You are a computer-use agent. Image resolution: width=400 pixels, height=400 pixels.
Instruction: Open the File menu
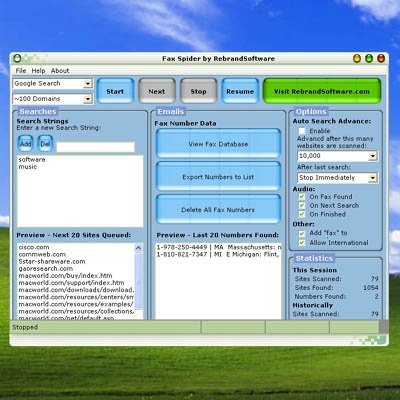click(x=21, y=71)
